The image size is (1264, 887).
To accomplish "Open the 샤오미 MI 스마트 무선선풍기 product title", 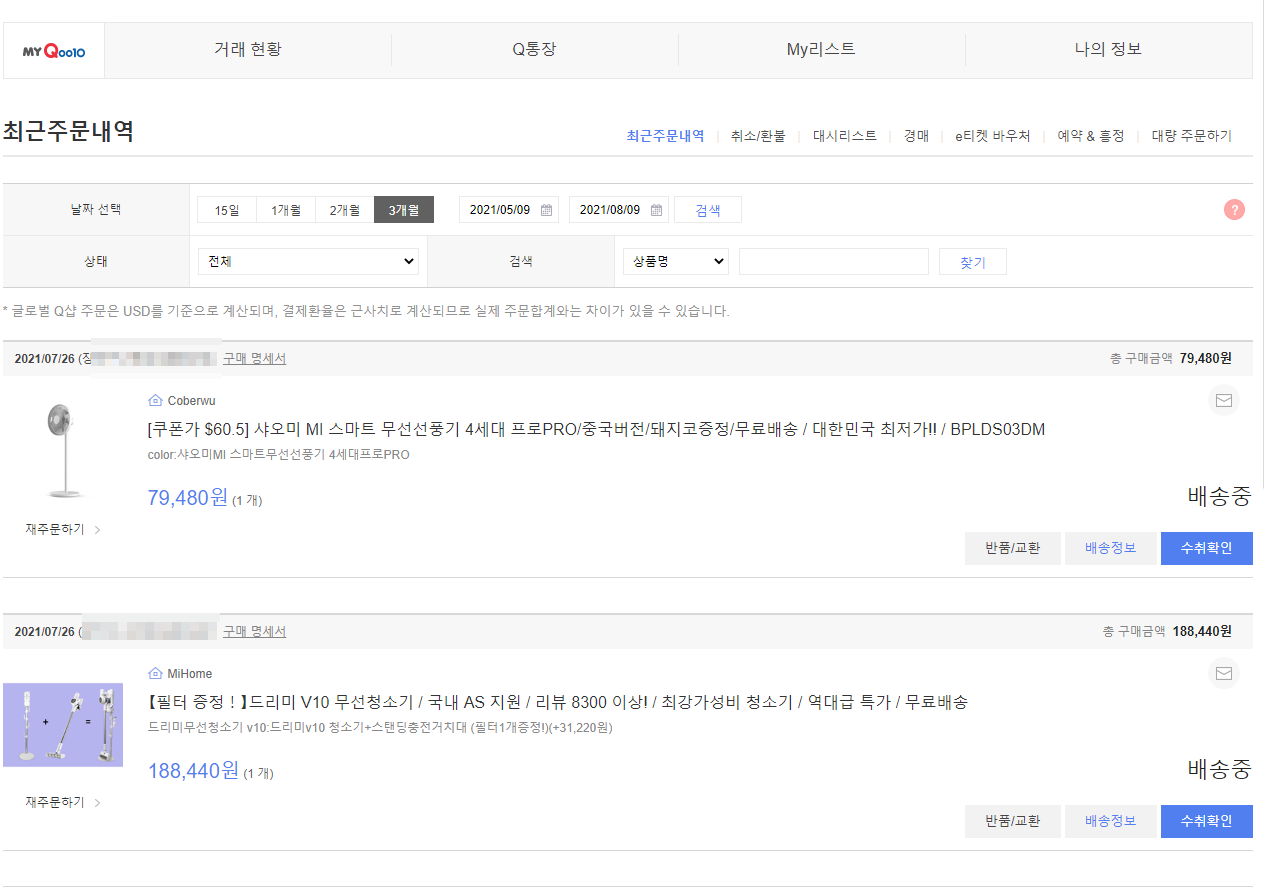I will point(596,429).
